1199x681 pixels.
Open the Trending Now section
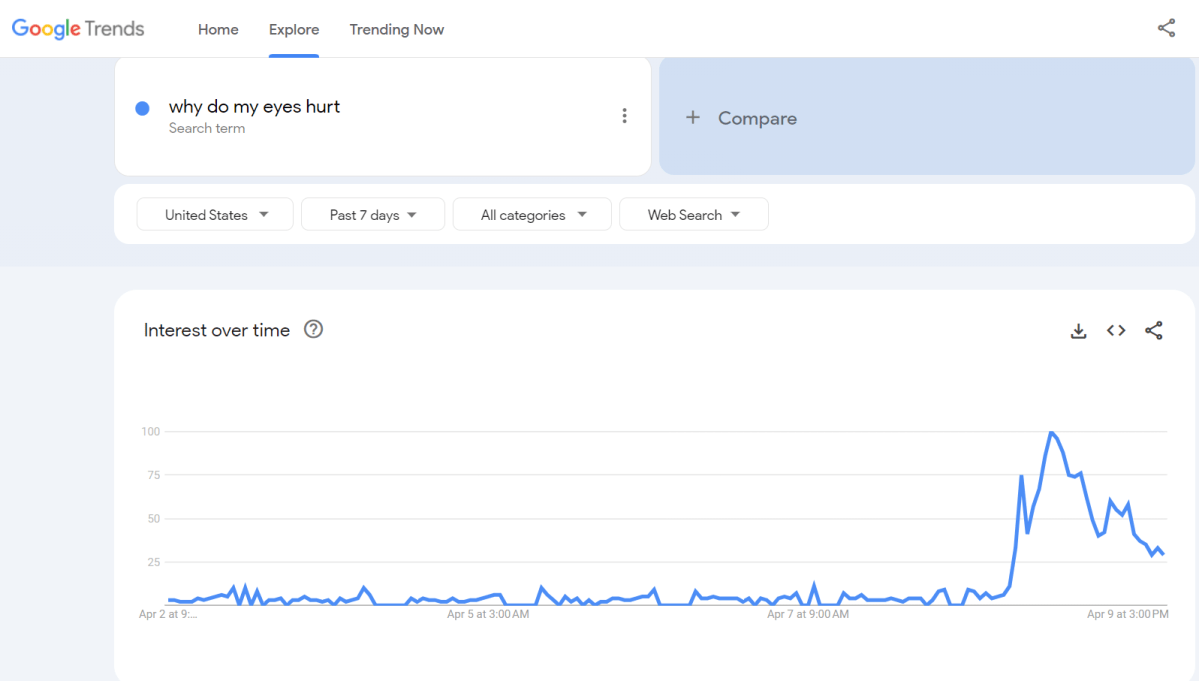point(396,29)
